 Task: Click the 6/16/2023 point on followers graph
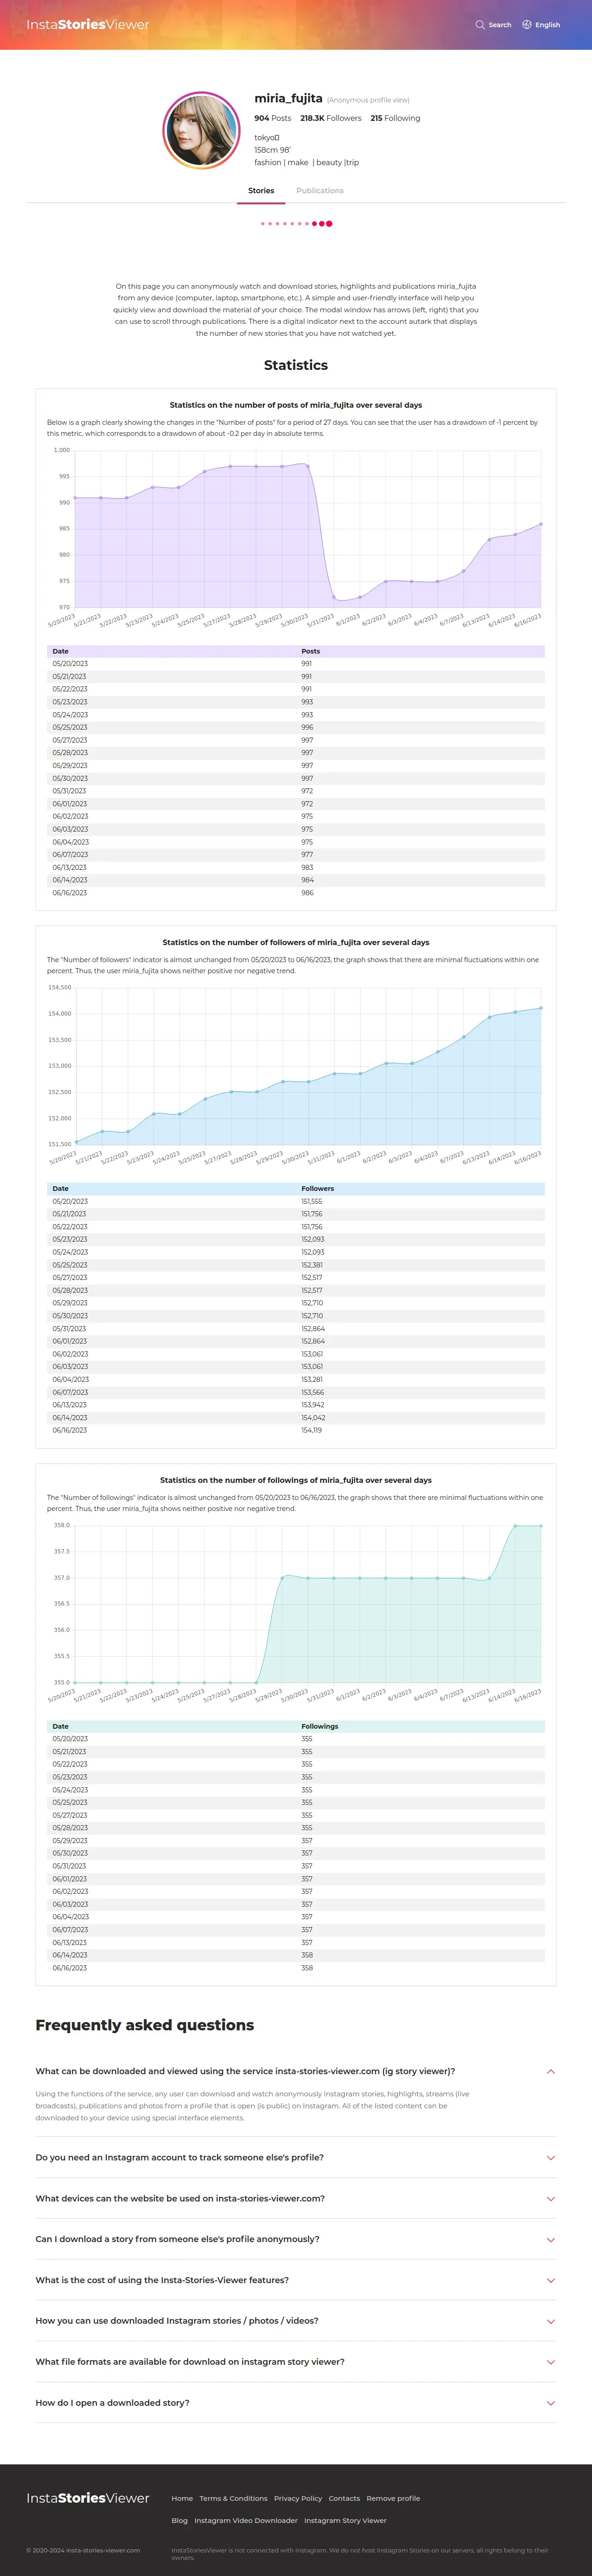pos(541,1008)
